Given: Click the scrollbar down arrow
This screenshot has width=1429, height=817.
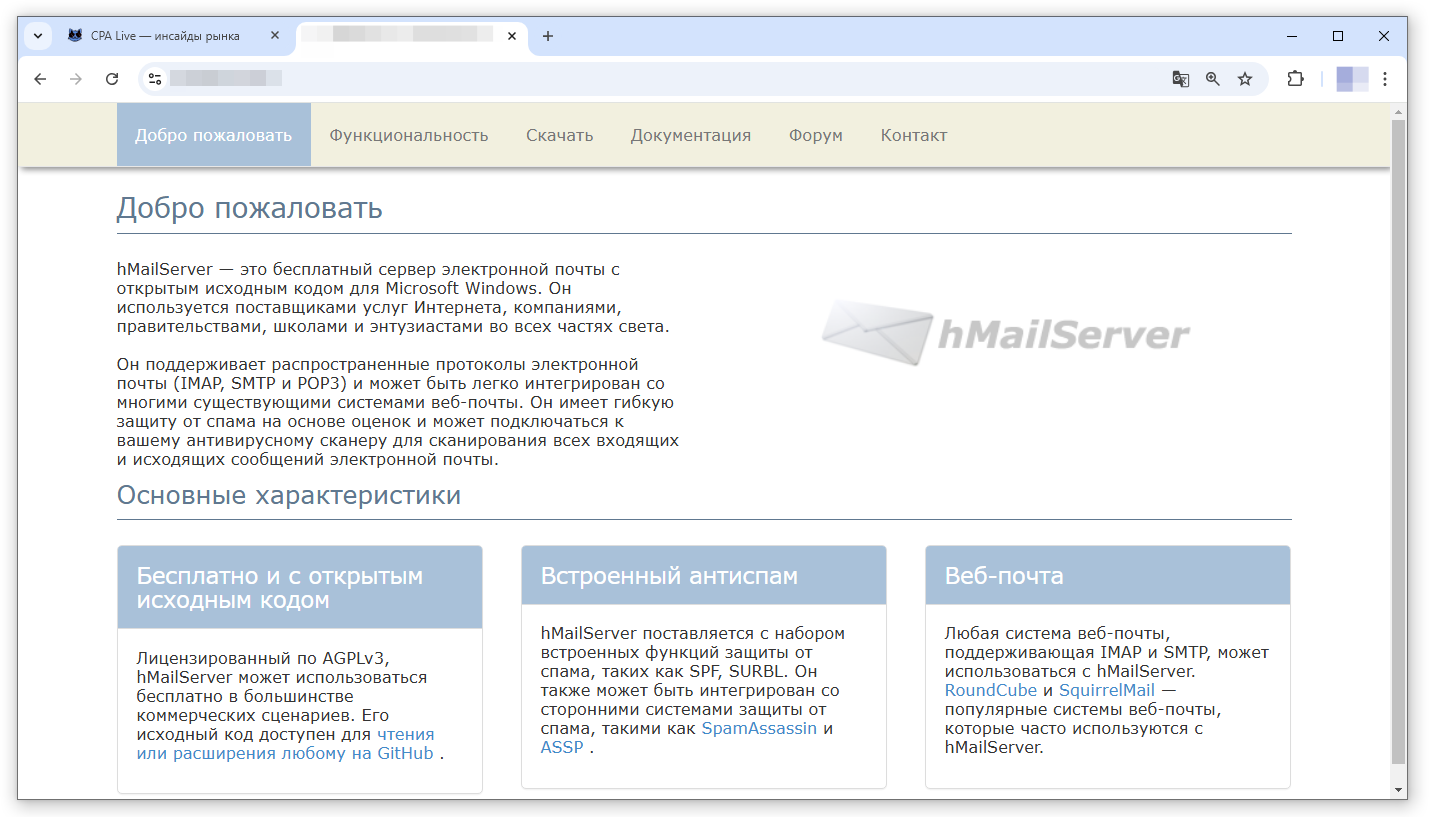Looking at the screenshot, I should pos(1398,789).
